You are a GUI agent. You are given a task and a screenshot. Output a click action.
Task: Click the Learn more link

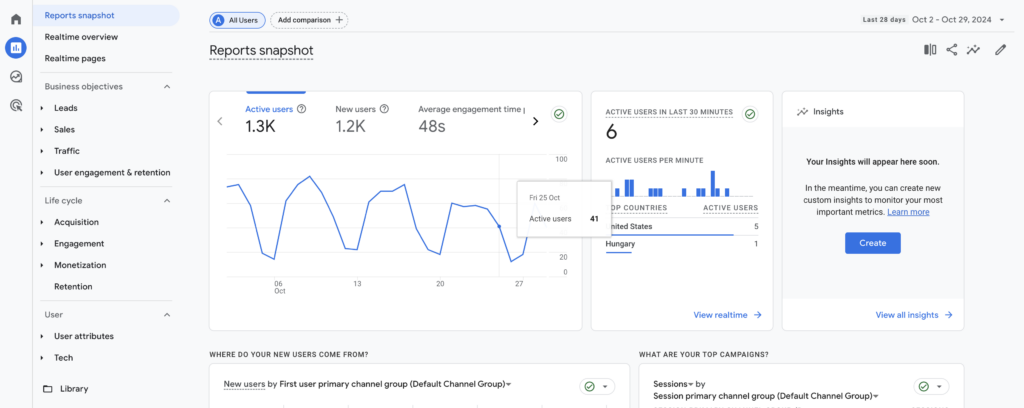point(908,212)
